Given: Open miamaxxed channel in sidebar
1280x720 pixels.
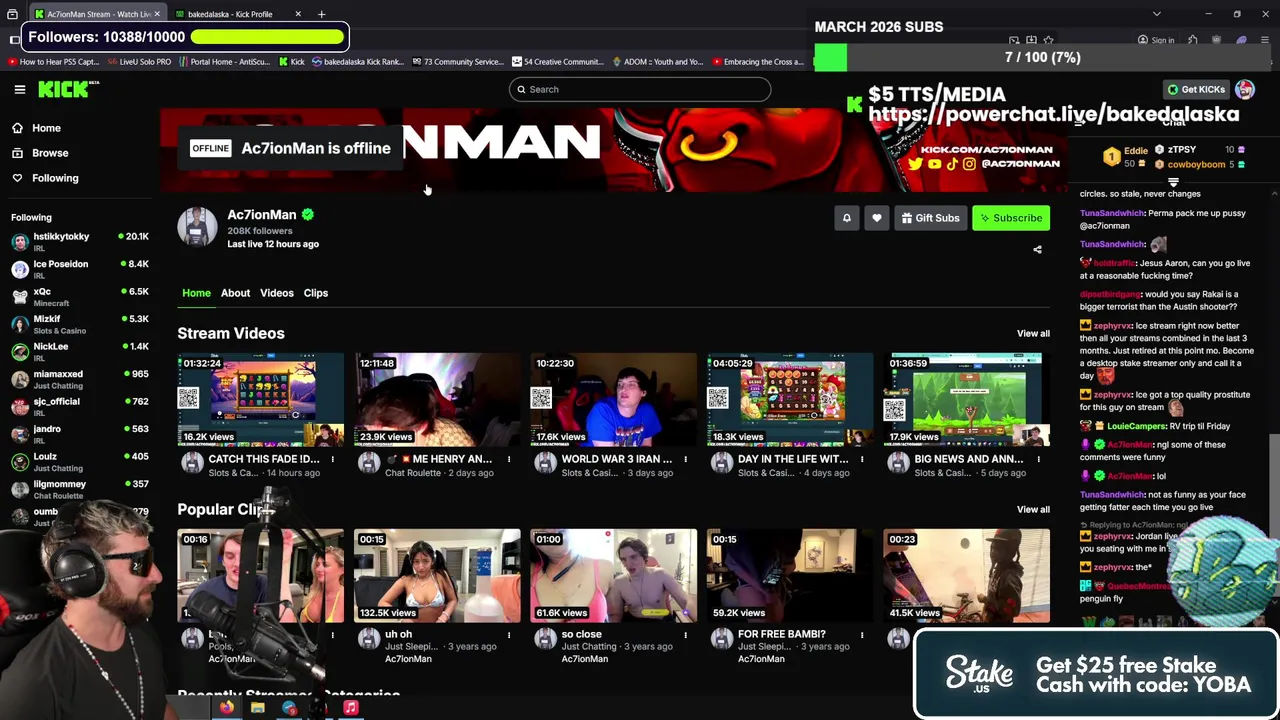Looking at the screenshot, I should pyautogui.click(x=79, y=379).
